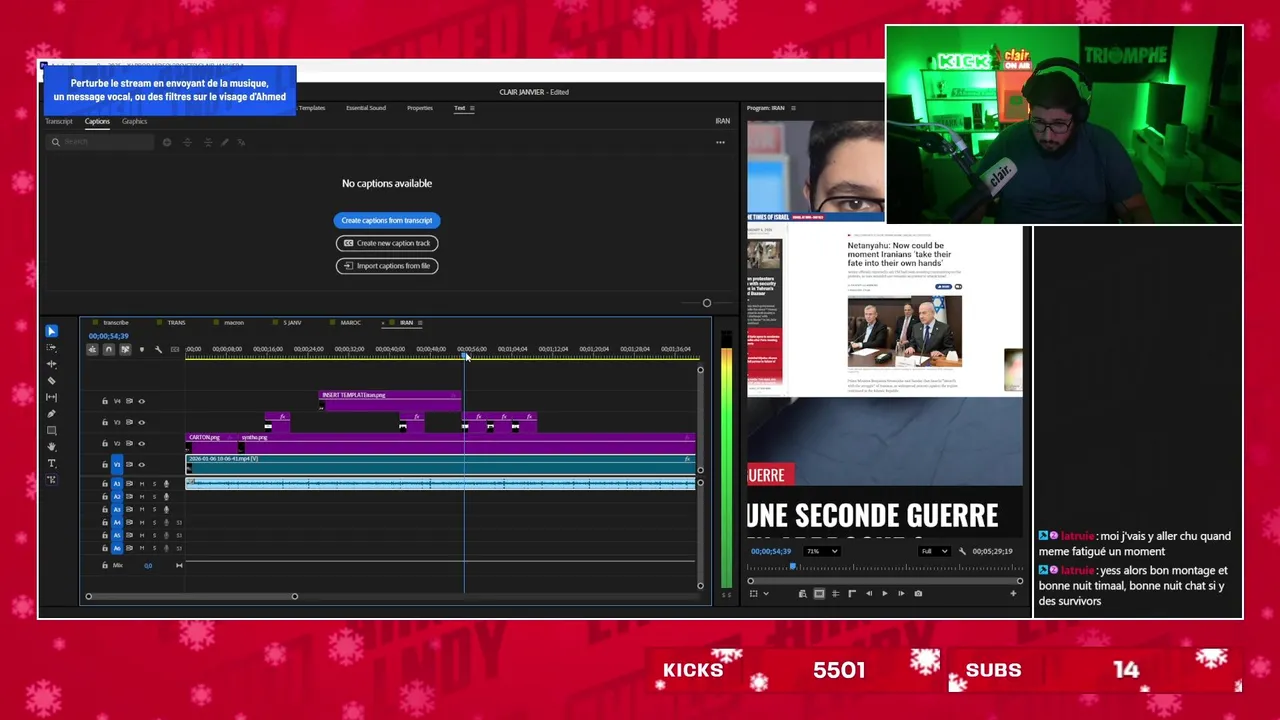This screenshot has width=1280, height=720.
Task: Click the add caption segment icon
Action: (x=167, y=142)
